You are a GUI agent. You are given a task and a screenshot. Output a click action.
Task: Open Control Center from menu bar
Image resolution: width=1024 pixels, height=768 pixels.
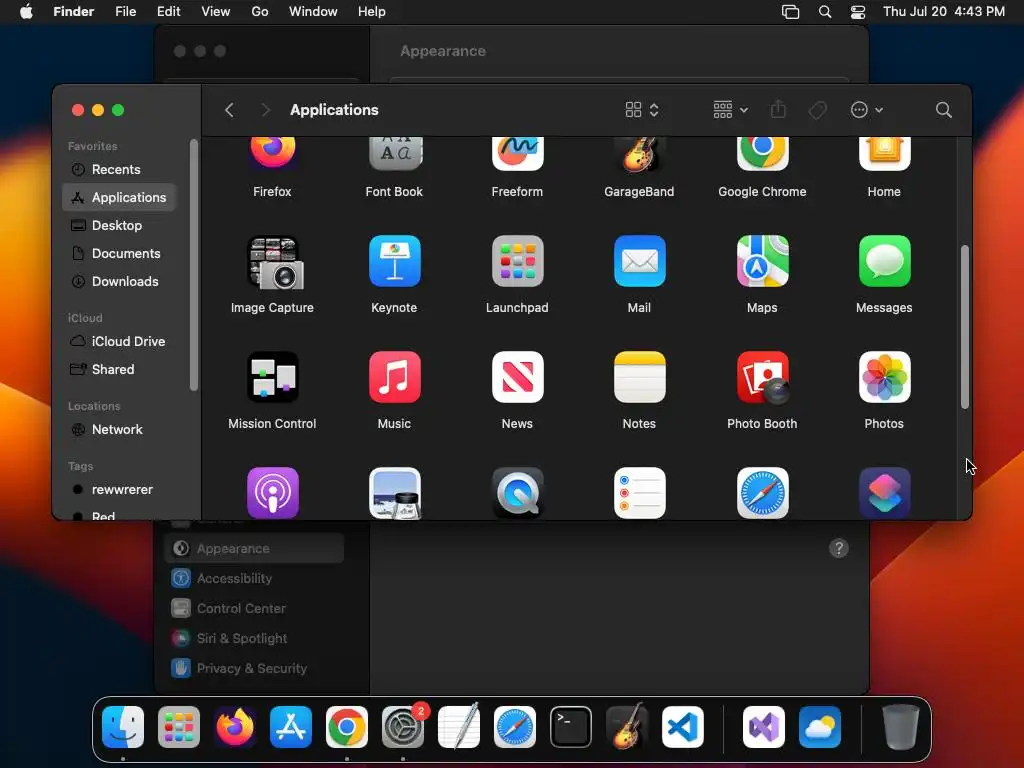tap(857, 12)
